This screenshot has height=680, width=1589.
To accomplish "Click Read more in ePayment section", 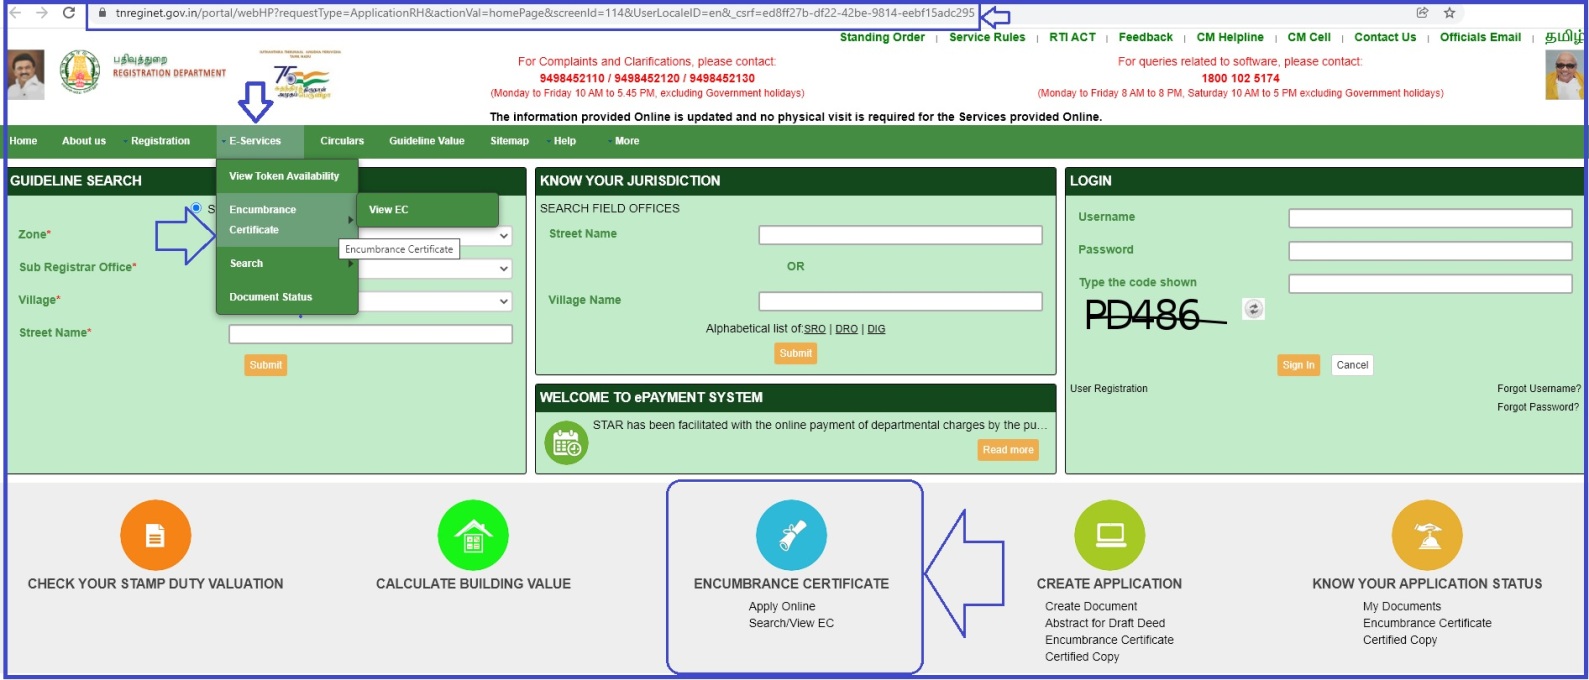I will click(1007, 450).
